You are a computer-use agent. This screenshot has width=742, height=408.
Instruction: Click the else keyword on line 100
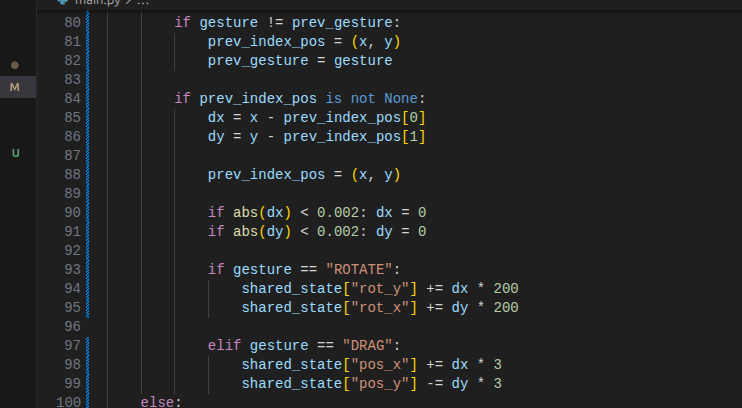[x=158, y=402]
